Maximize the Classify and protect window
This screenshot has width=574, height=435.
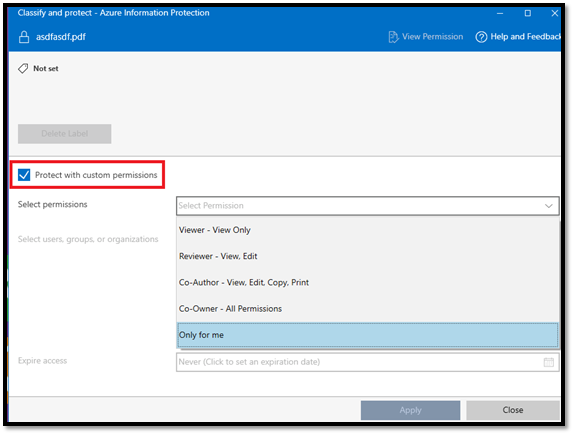pos(528,13)
